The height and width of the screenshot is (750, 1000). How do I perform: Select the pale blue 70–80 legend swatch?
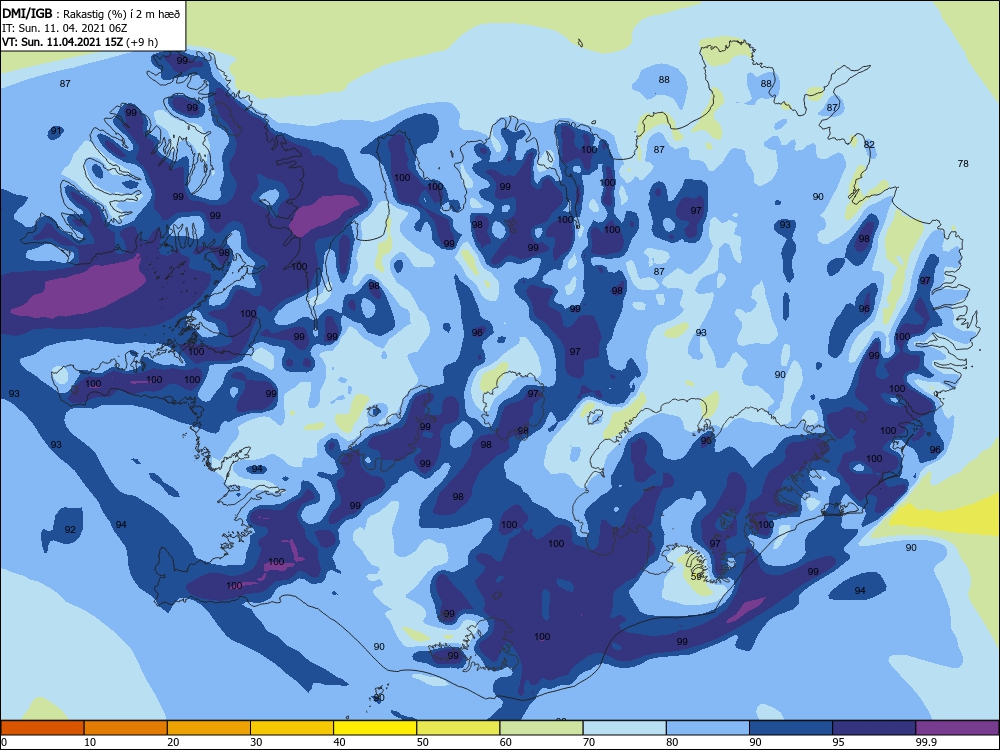(624, 728)
